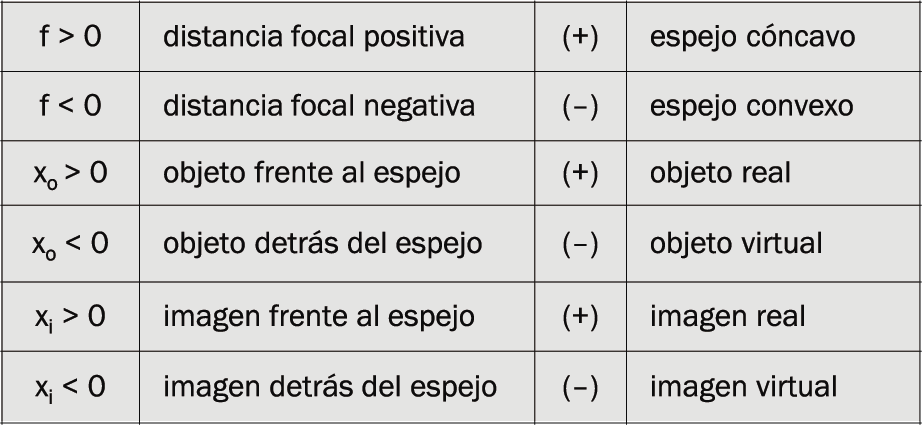Screen dimensions: 922x425
Task: Select the 'distancia focal positiva' text
Action: 313,37
